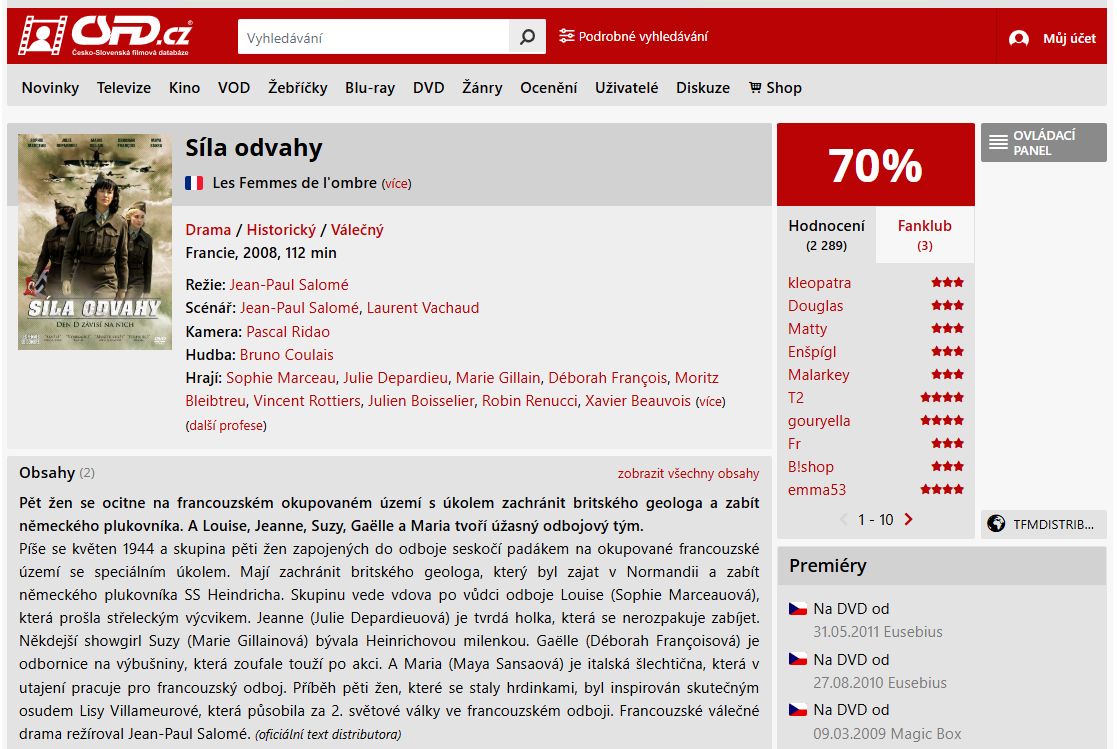Open user gouryella's rating profile
The width and height of the screenshot is (1117, 749).
(x=819, y=420)
